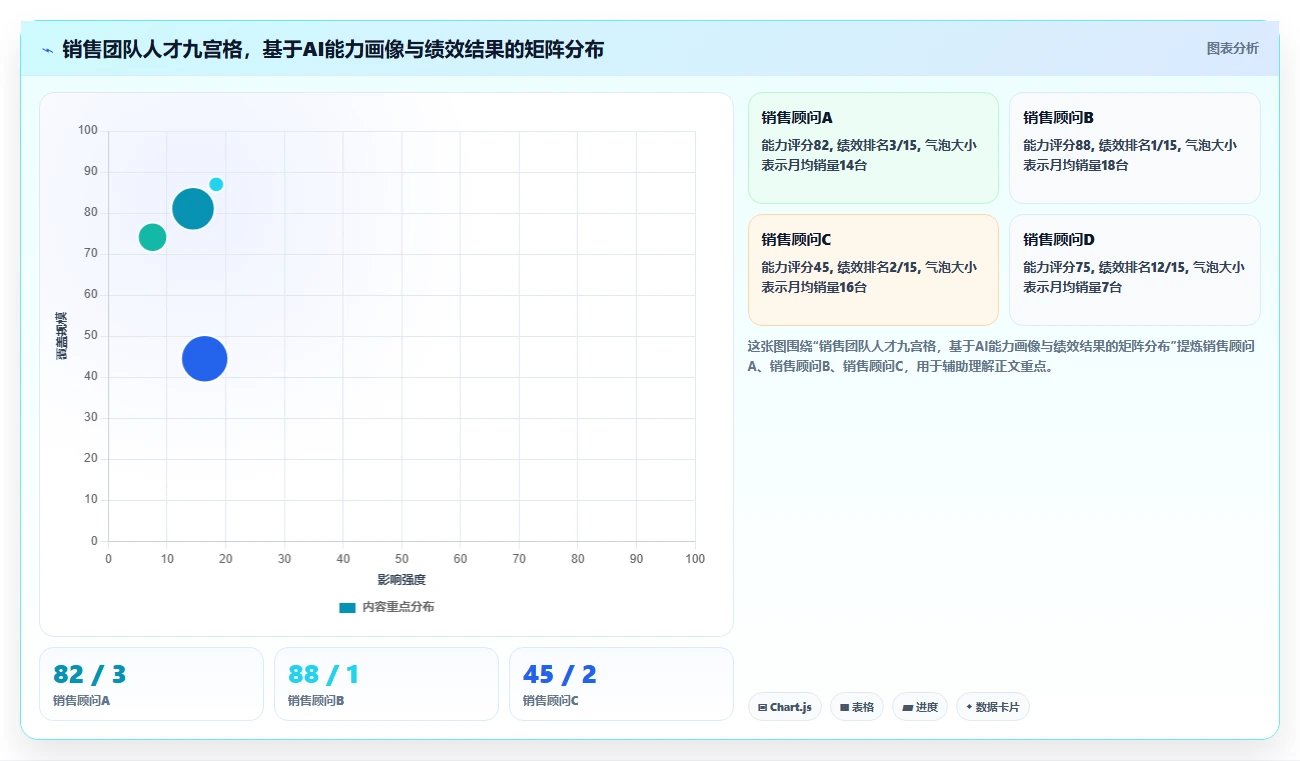The height and width of the screenshot is (761, 1300).
Task: Click the dark teal bubble near 81
Action: tap(193, 209)
